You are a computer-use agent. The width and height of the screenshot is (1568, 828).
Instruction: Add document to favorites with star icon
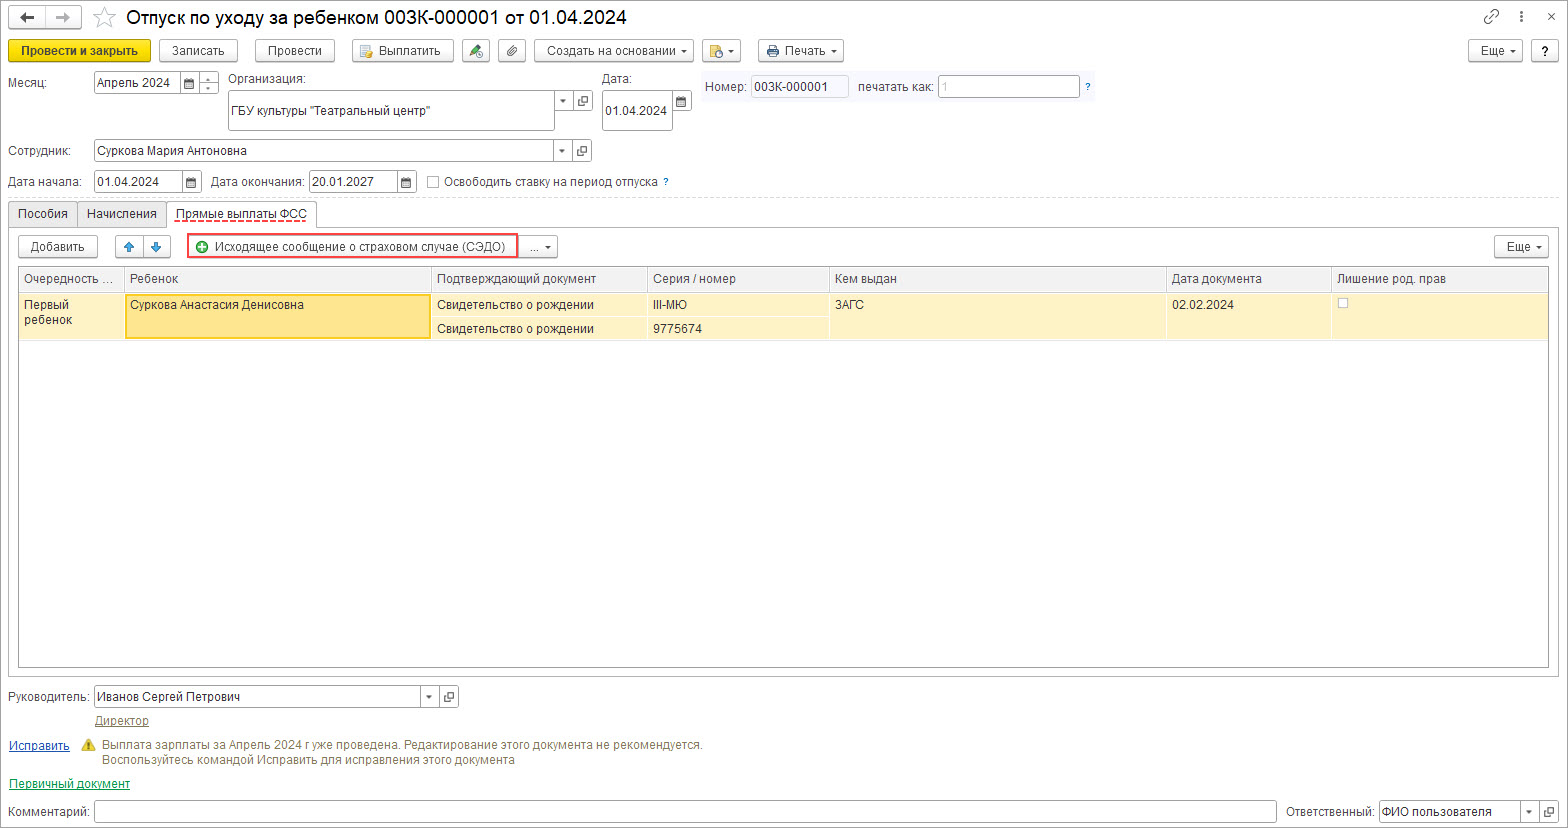coord(104,17)
